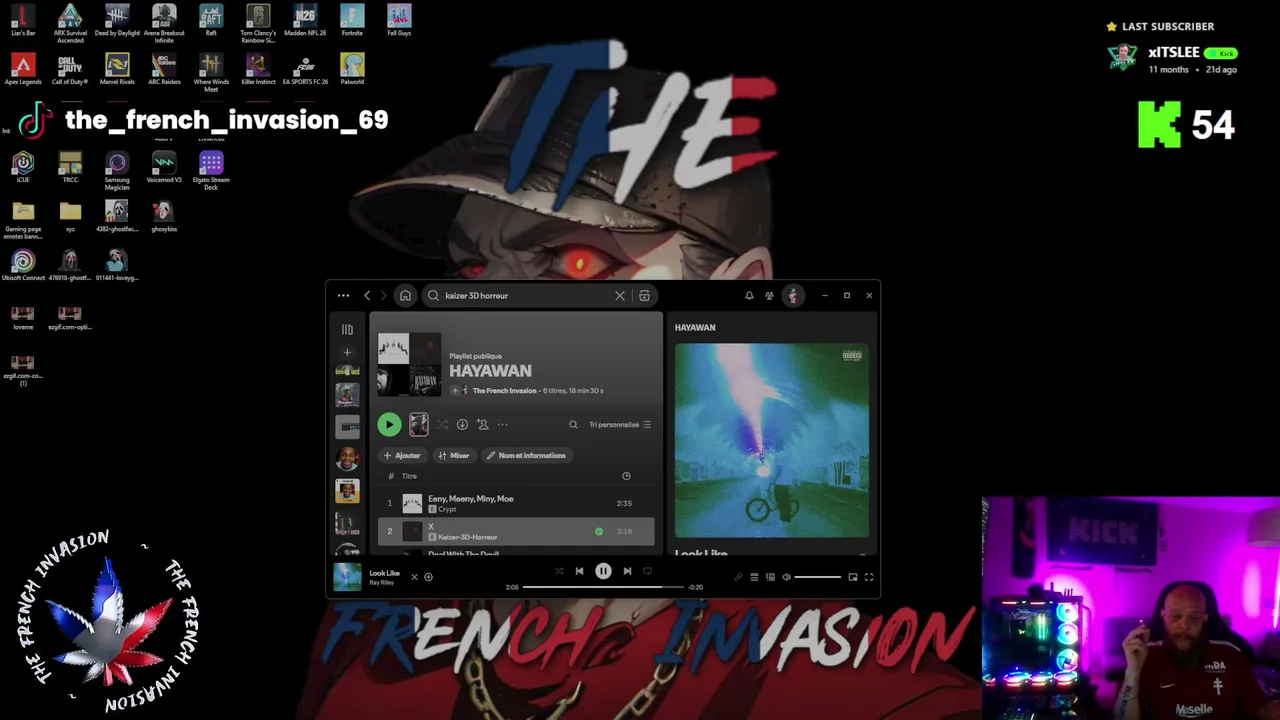This screenshot has height=720, width=1280.
Task: Skip to the next track
Action: click(627, 571)
